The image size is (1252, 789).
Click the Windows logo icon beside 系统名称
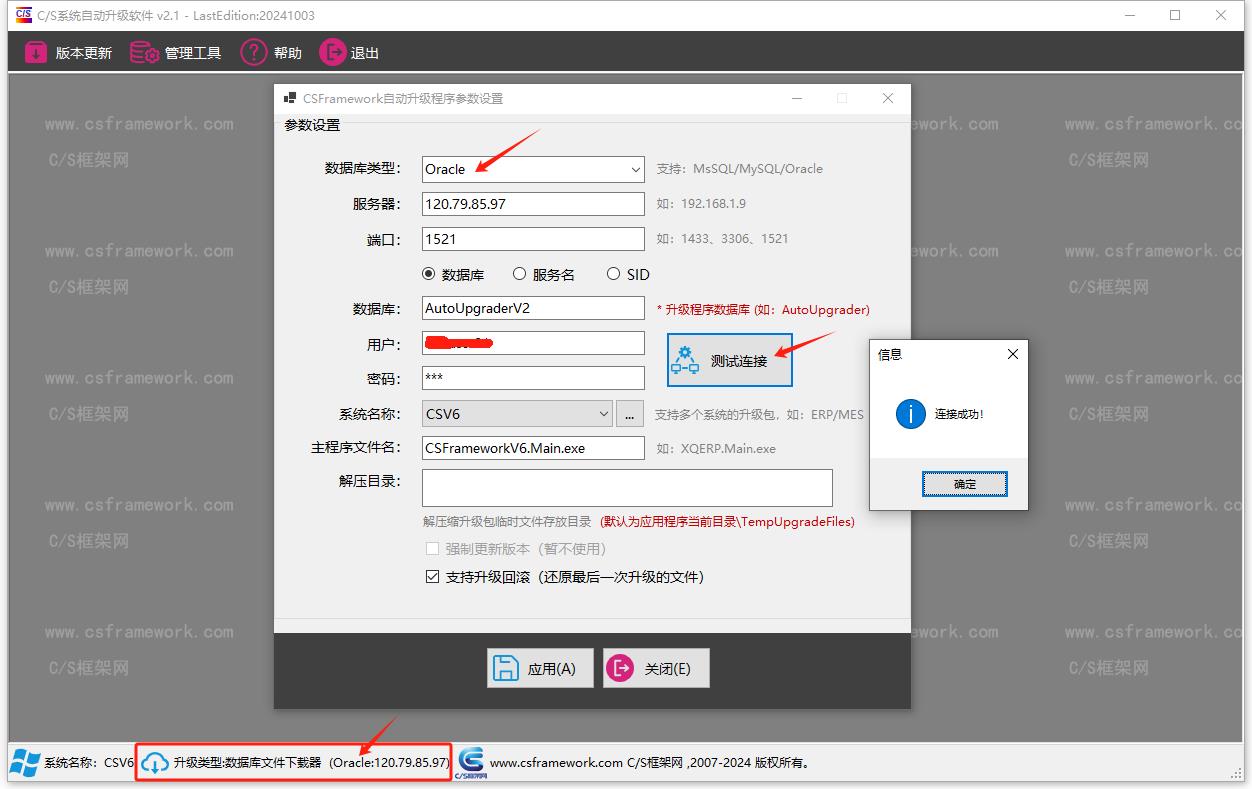coord(25,763)
